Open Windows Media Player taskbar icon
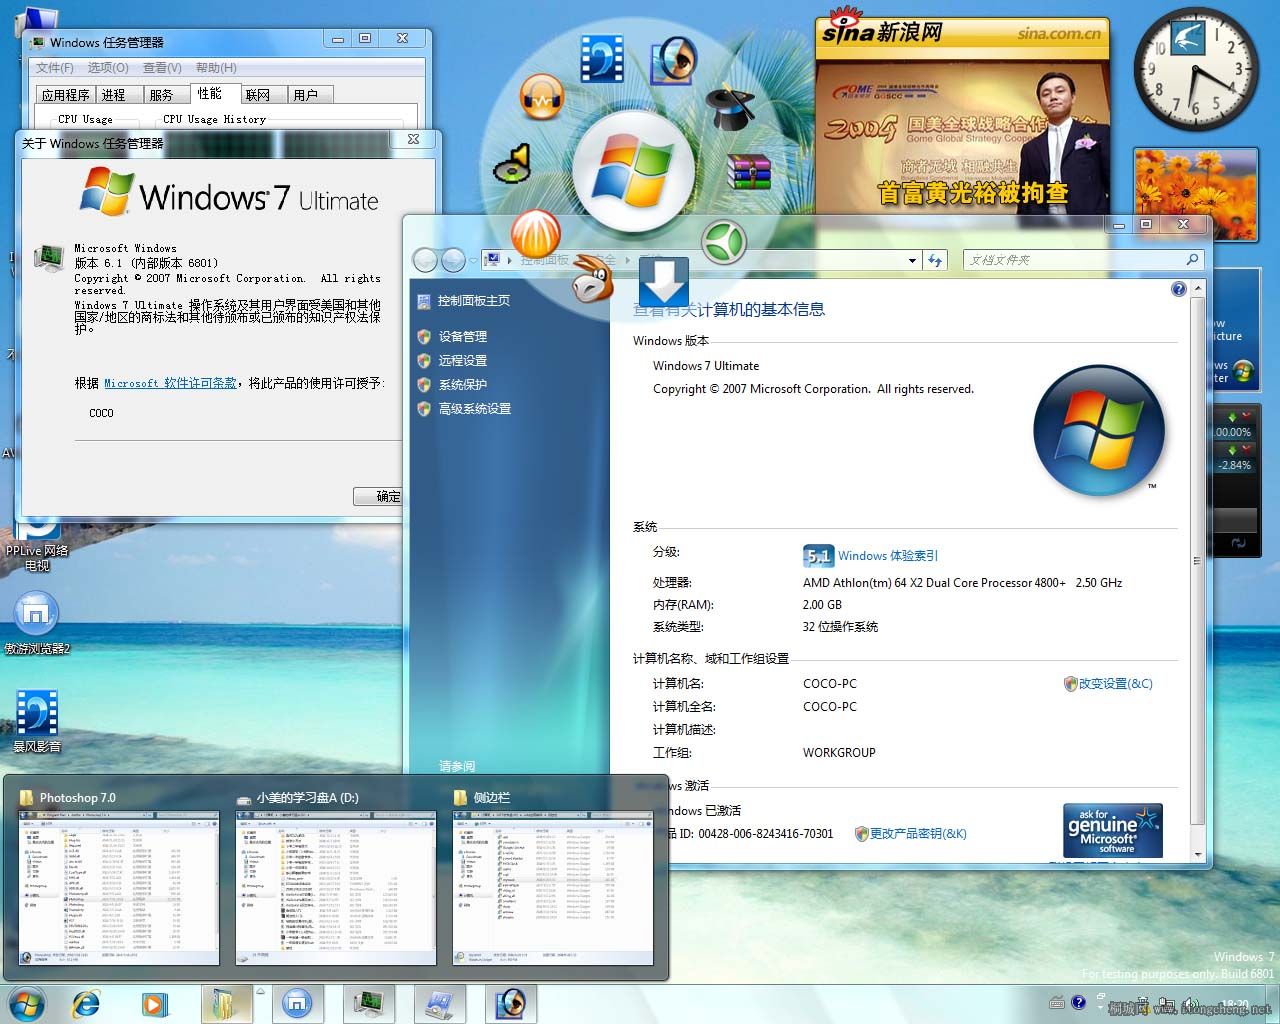This screenshot has width=1280, height=1024. pyautogui.click(x=153, y=1003)
